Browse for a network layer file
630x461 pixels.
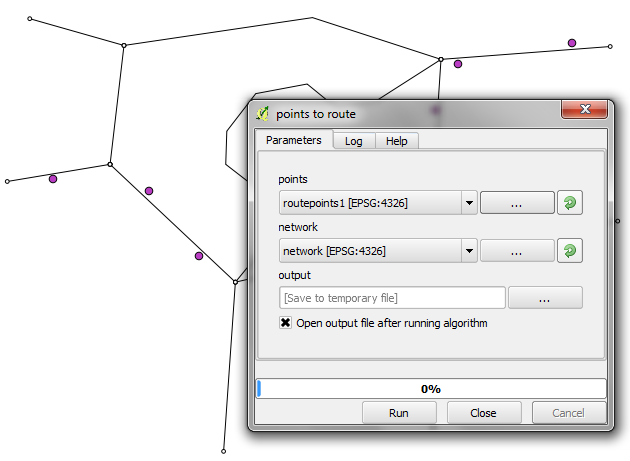(x=517, y=251)
